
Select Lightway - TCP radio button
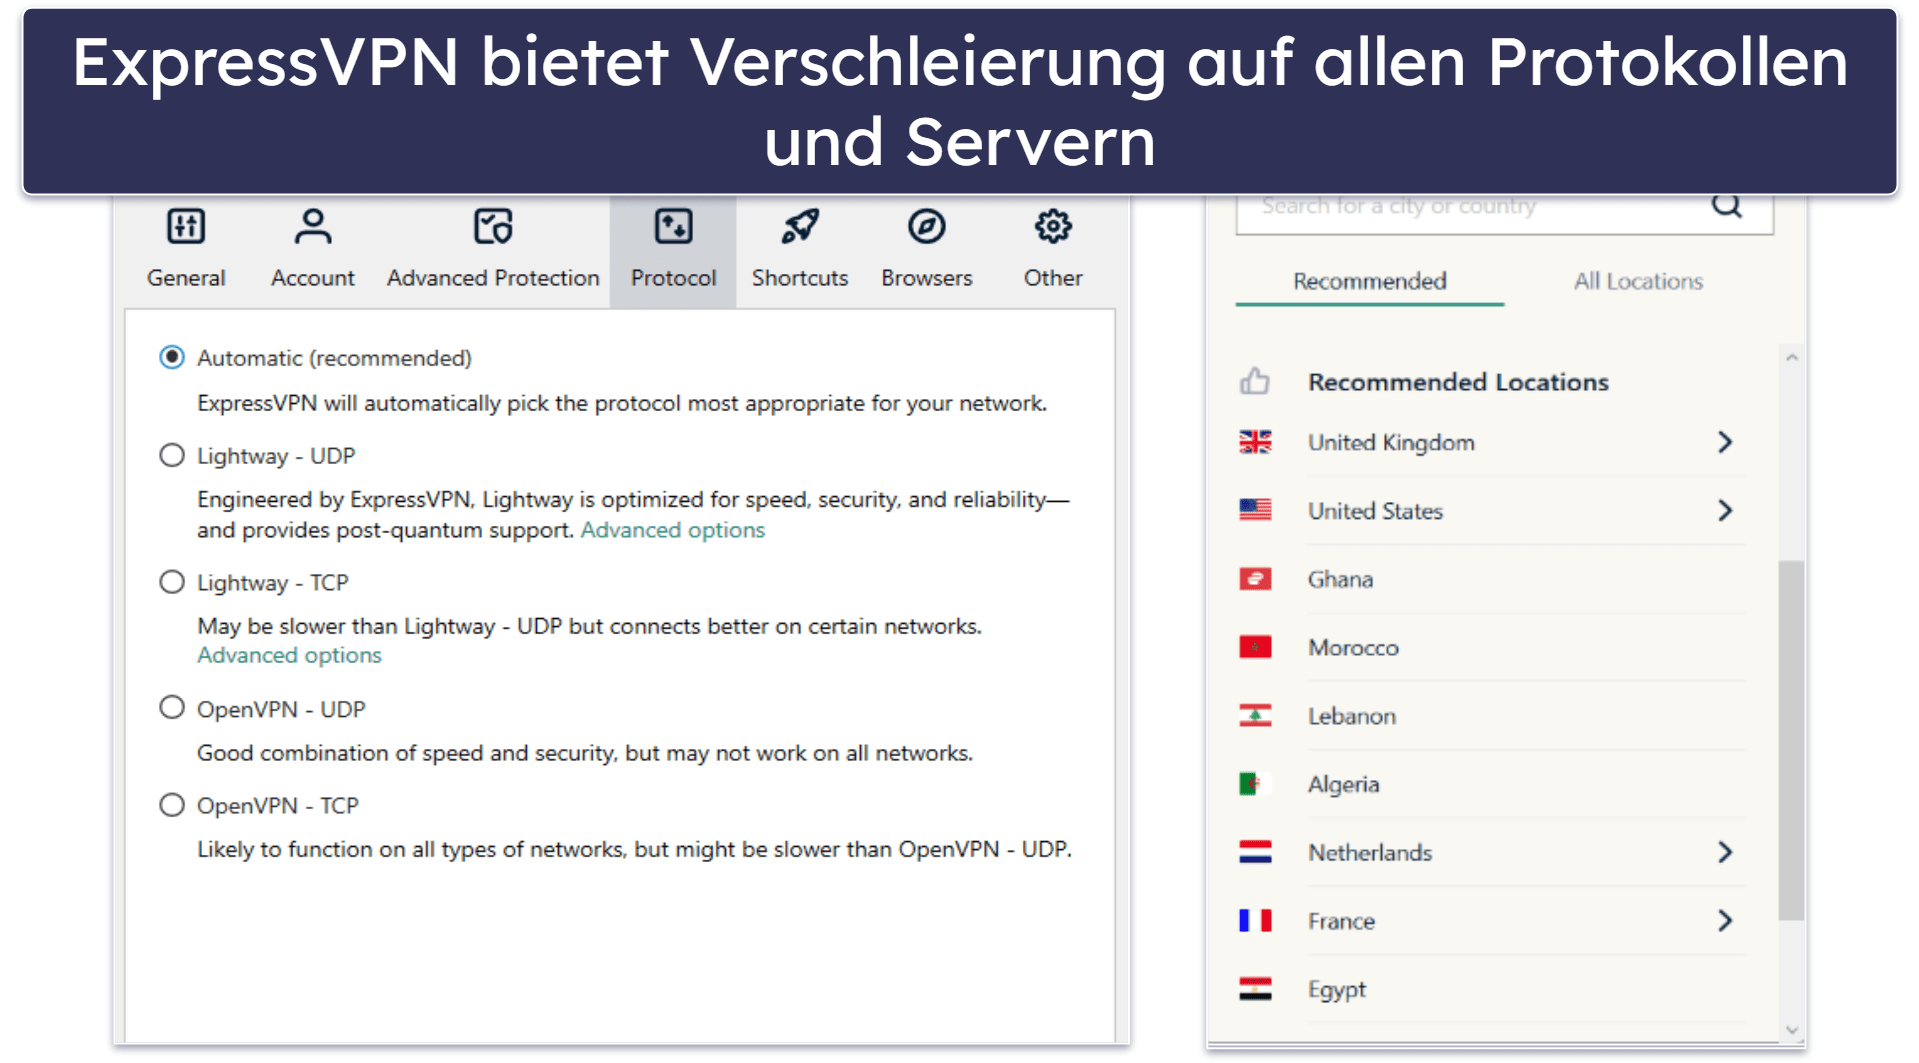tap(172, 582)
